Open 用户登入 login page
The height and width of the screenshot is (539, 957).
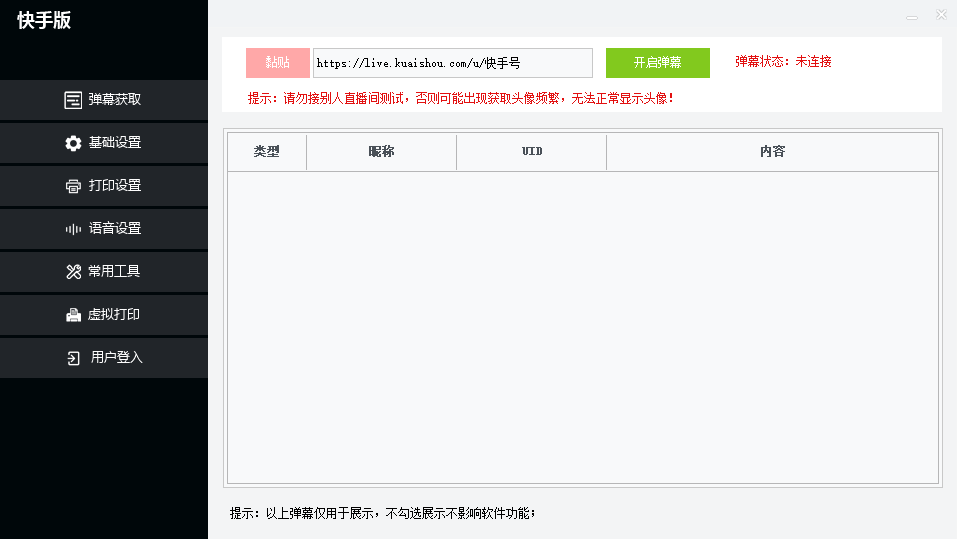point(104,358)
